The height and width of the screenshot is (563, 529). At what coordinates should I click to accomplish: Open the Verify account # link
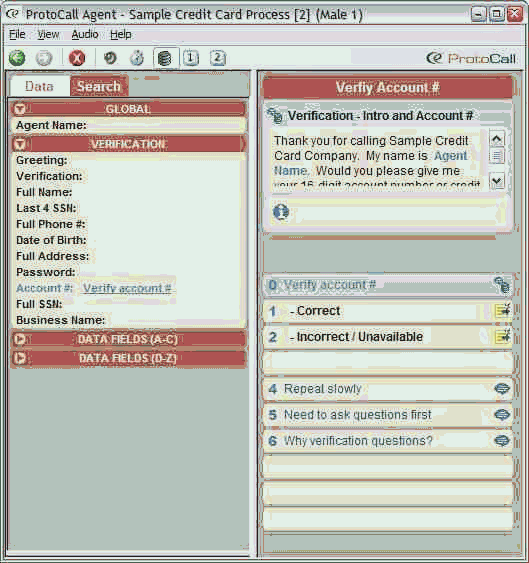(127, 288)
